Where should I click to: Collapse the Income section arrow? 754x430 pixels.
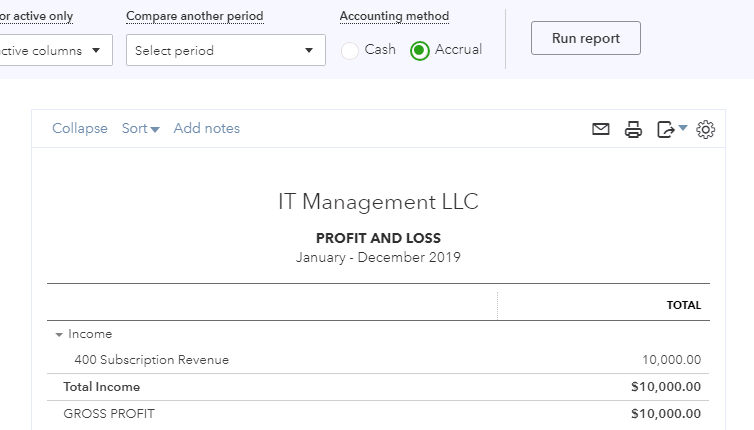pyautogui.click(x=59, y=335)
